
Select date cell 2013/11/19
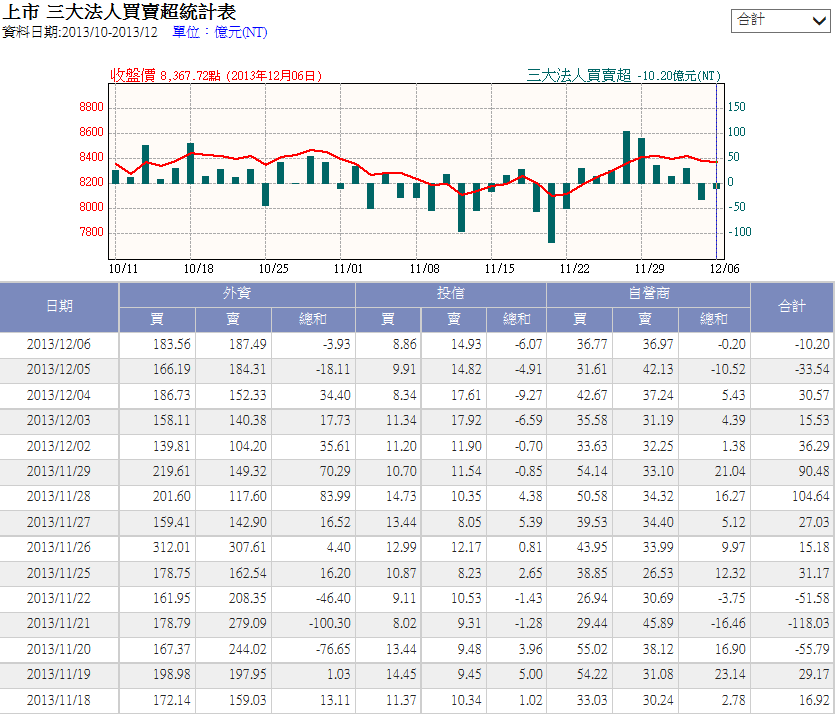coord(59,675)
